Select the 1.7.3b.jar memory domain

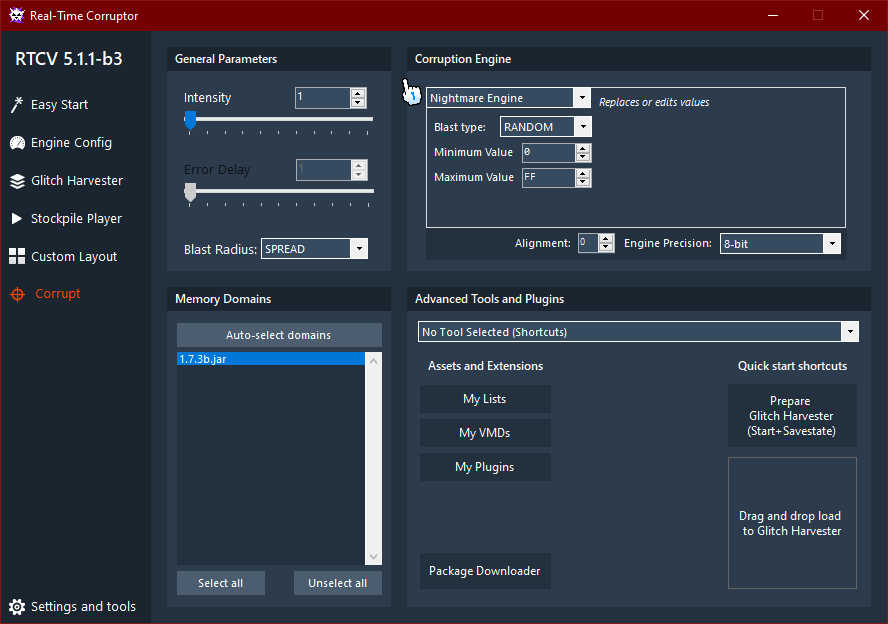(x=271, y=359)
